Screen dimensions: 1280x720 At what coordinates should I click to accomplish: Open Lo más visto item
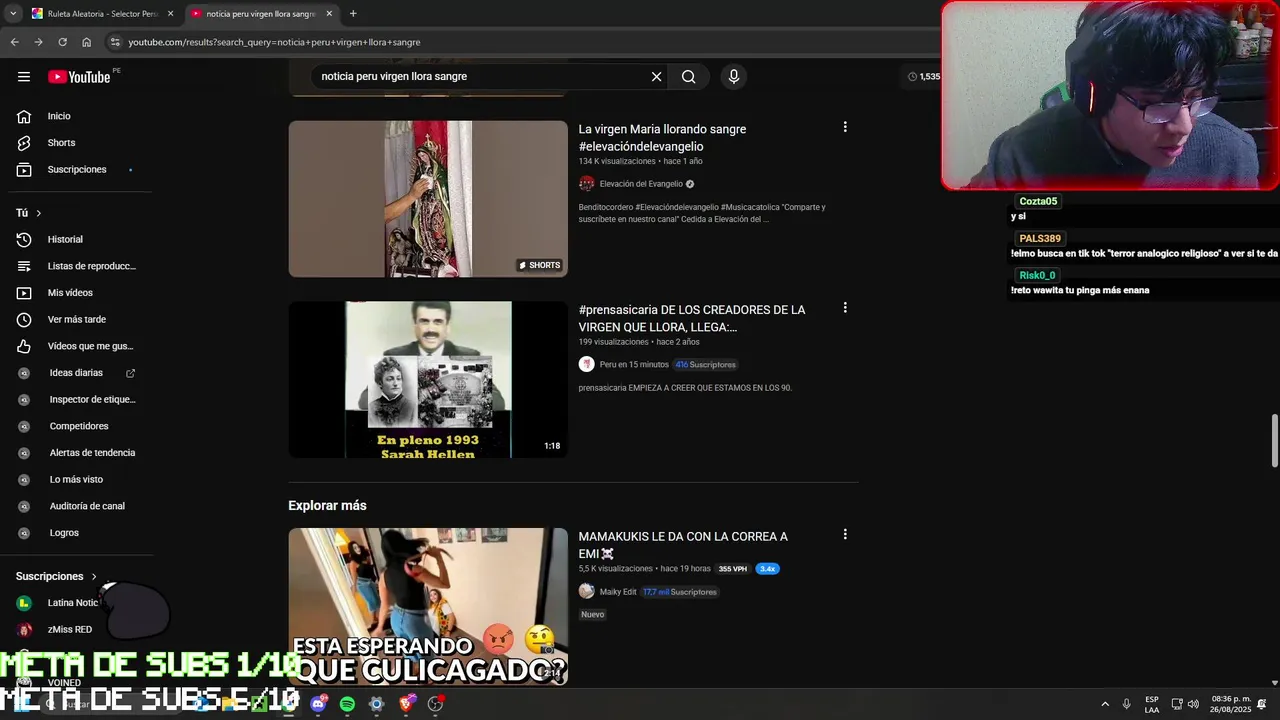coord(77,479)
